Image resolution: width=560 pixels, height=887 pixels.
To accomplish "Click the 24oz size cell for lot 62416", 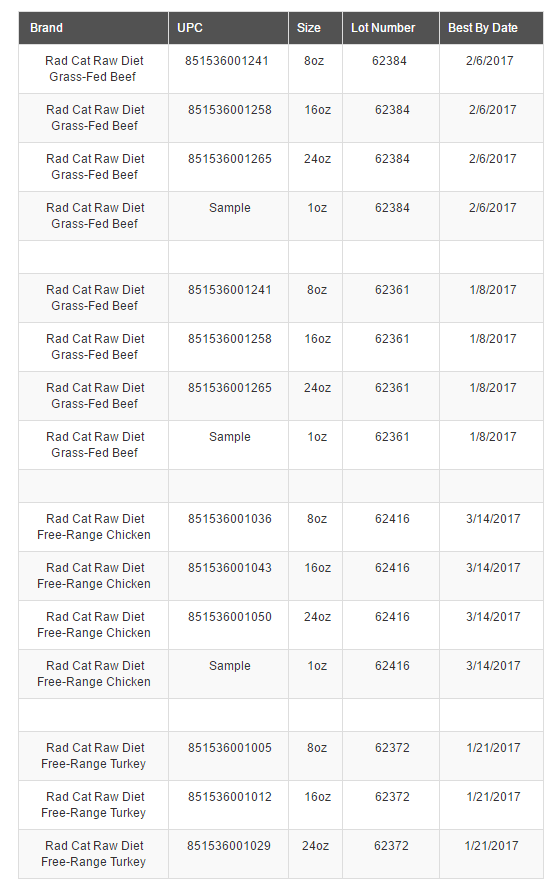I will [x=316, y=625].
